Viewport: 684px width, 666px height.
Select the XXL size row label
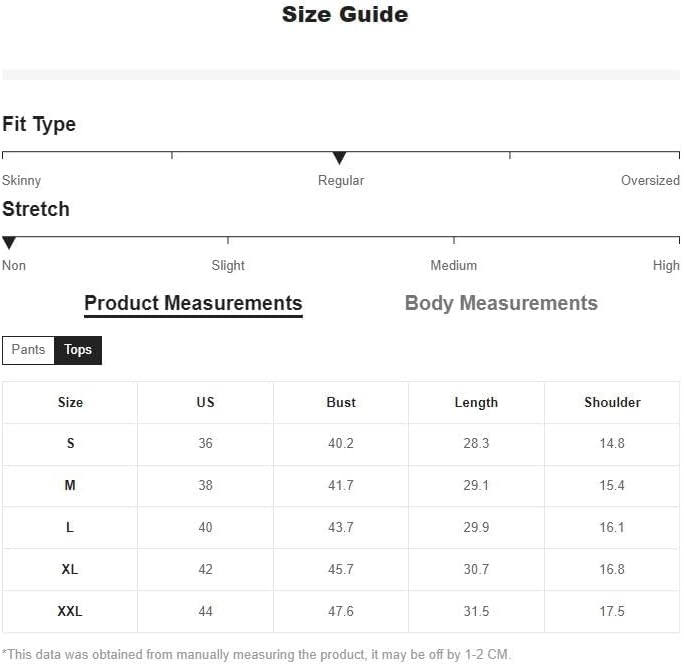(70, 611)
